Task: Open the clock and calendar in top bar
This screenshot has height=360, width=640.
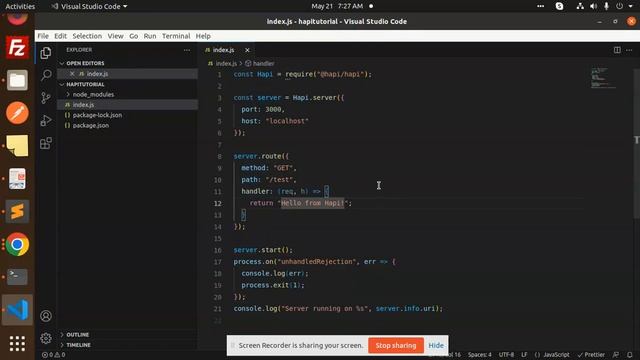Action: [x=337, y=6]
